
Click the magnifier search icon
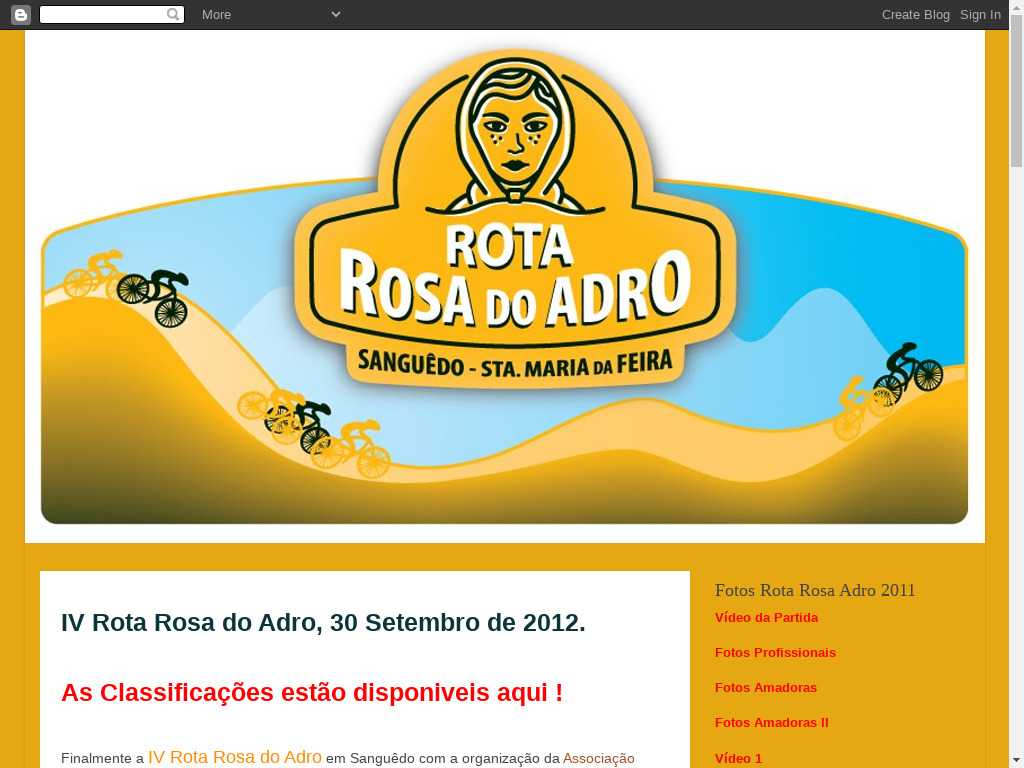click(x=174, y=14)
